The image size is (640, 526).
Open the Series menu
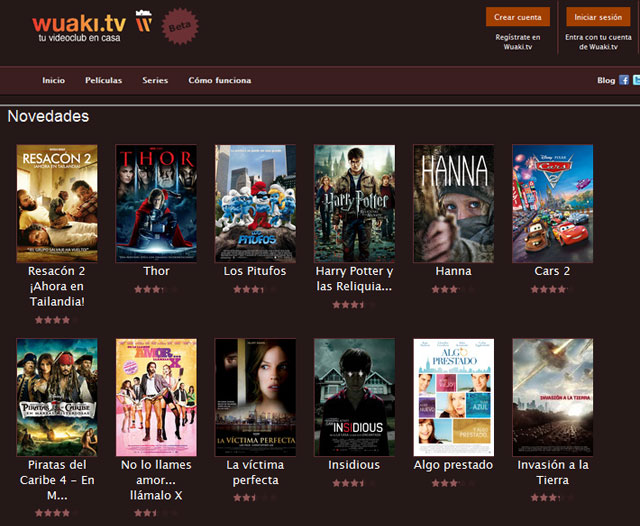(155, 80)
